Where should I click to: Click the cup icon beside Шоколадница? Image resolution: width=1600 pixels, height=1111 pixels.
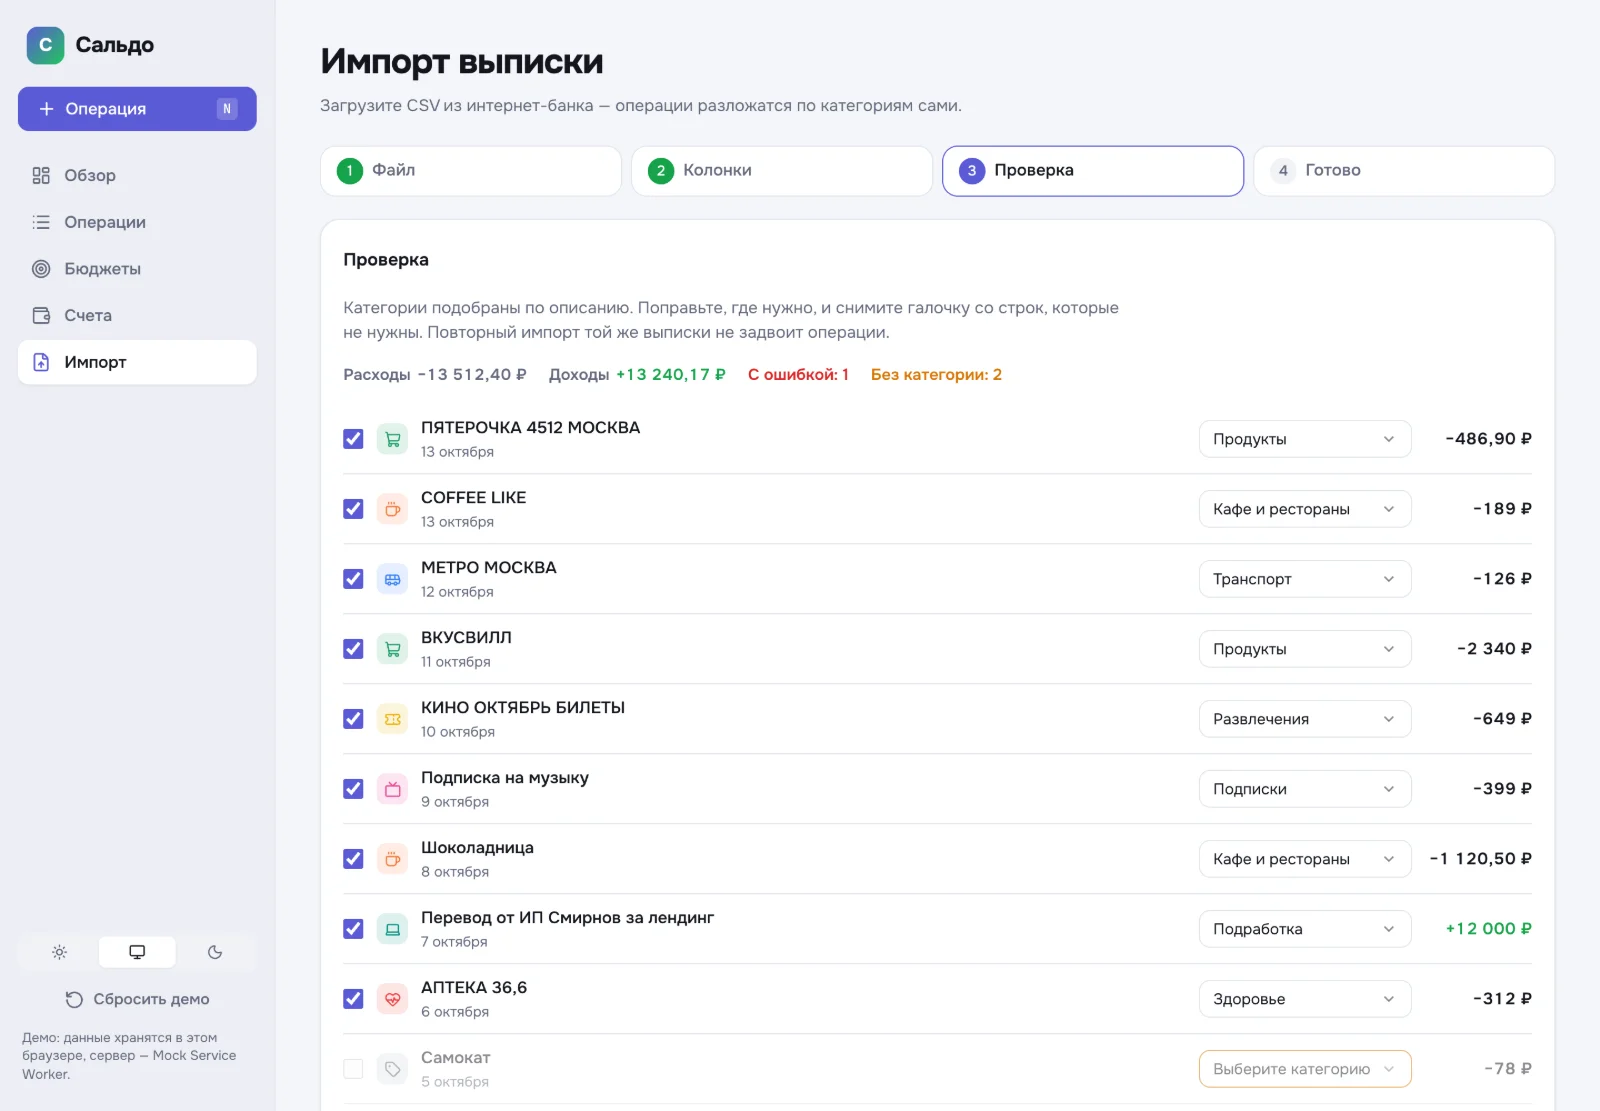click(393, 859)
